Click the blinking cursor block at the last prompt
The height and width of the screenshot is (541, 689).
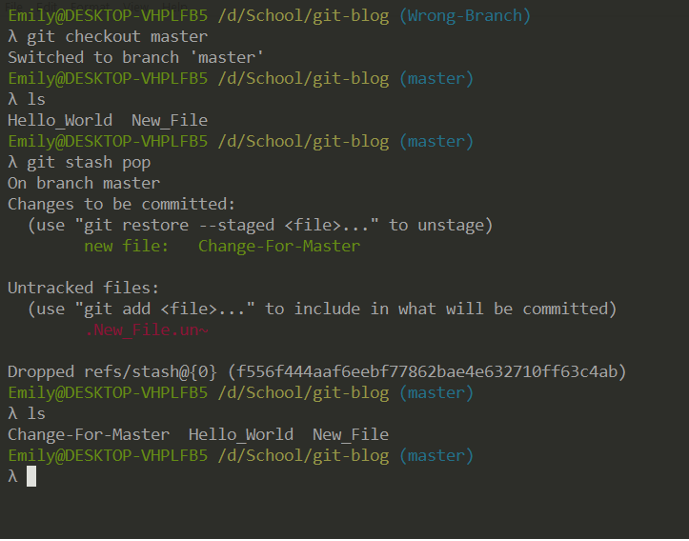coord(31,477)
